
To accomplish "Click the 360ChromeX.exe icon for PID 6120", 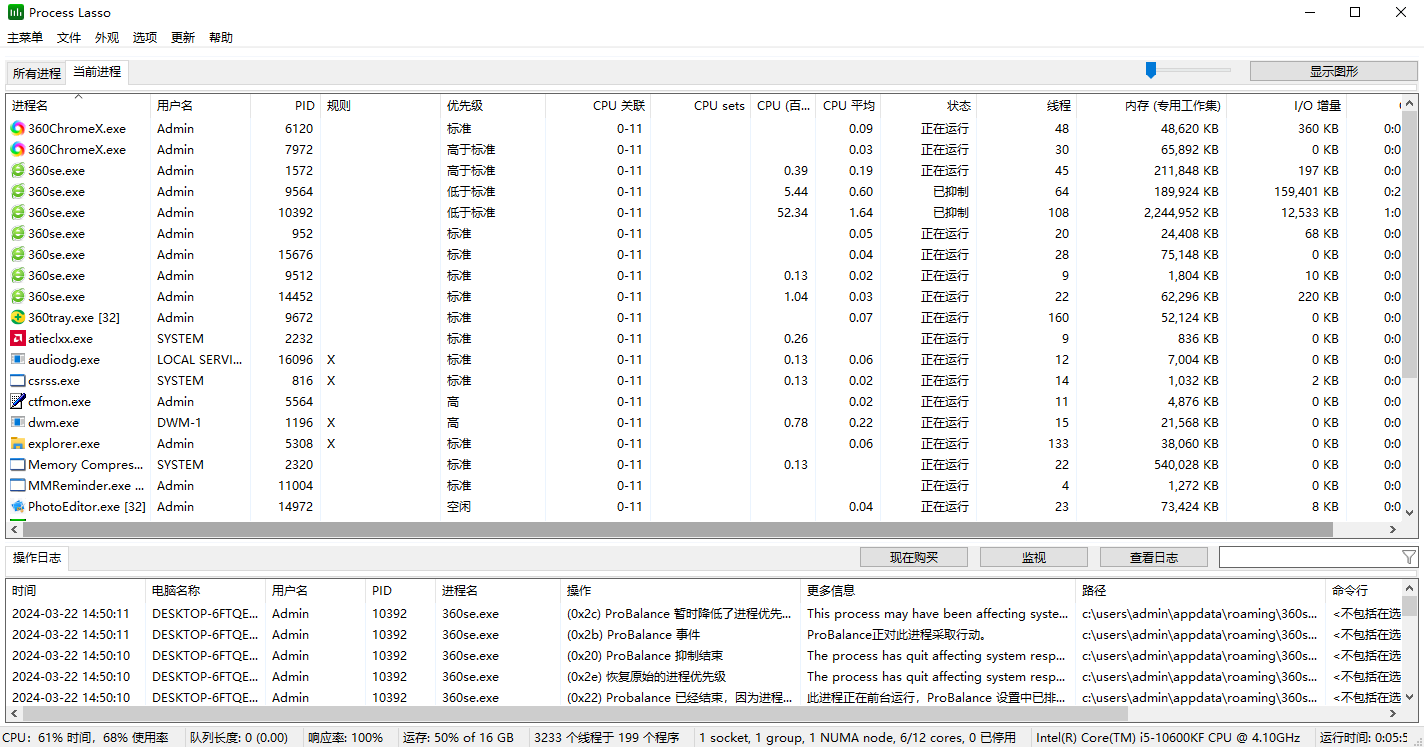I will click(18, 128).
